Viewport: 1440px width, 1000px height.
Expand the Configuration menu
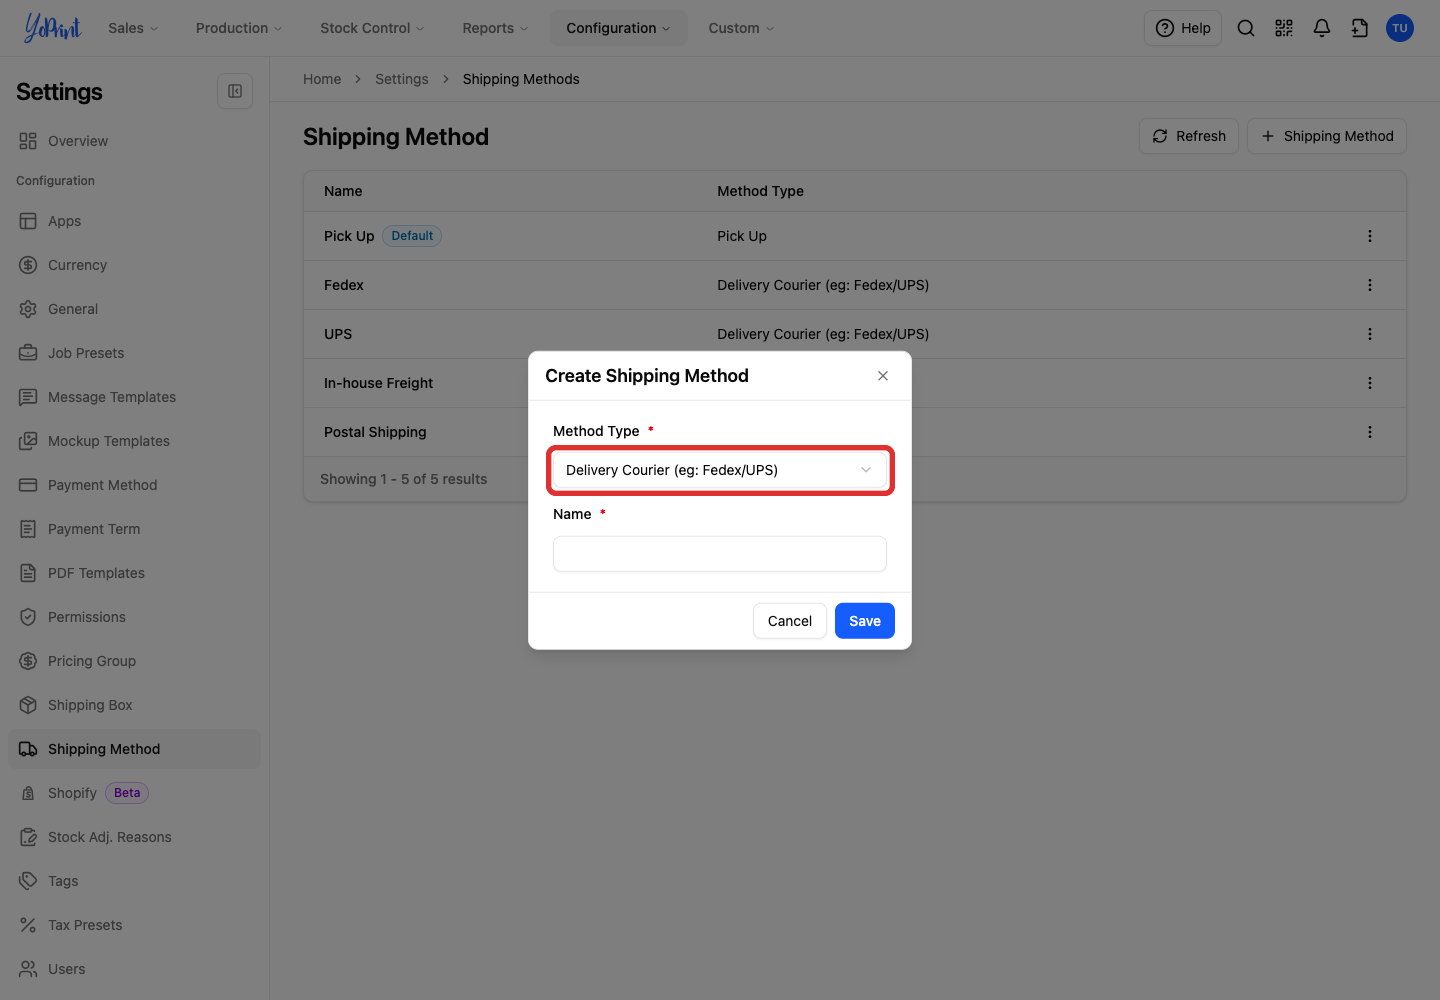pyautogui.click(x=618, y=28)
